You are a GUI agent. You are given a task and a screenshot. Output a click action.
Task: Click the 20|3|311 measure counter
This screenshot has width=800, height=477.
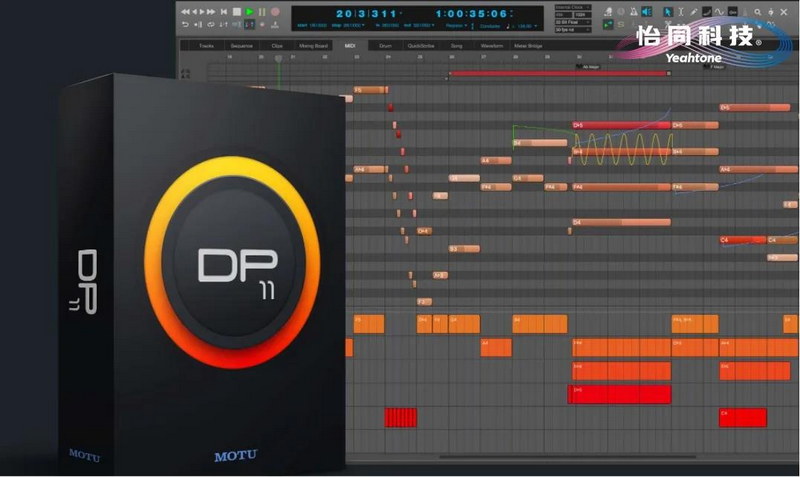click(366, 14)
